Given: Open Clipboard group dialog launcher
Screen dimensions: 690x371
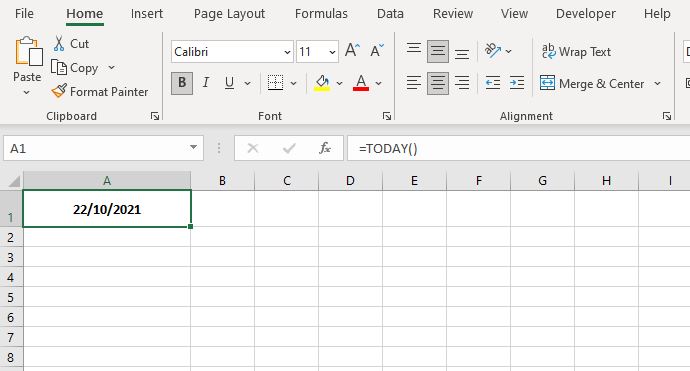Looking at the screenshot, I should 155,116.
